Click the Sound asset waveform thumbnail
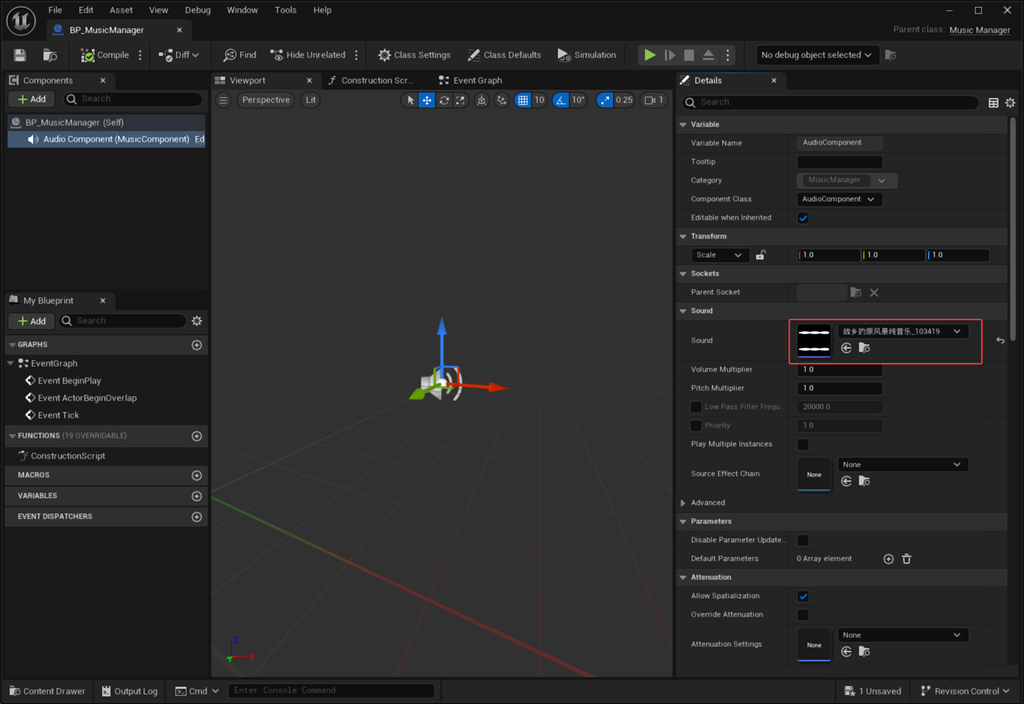The height and width of the screenshot is (704, 1024). click(x=814, y=340)
